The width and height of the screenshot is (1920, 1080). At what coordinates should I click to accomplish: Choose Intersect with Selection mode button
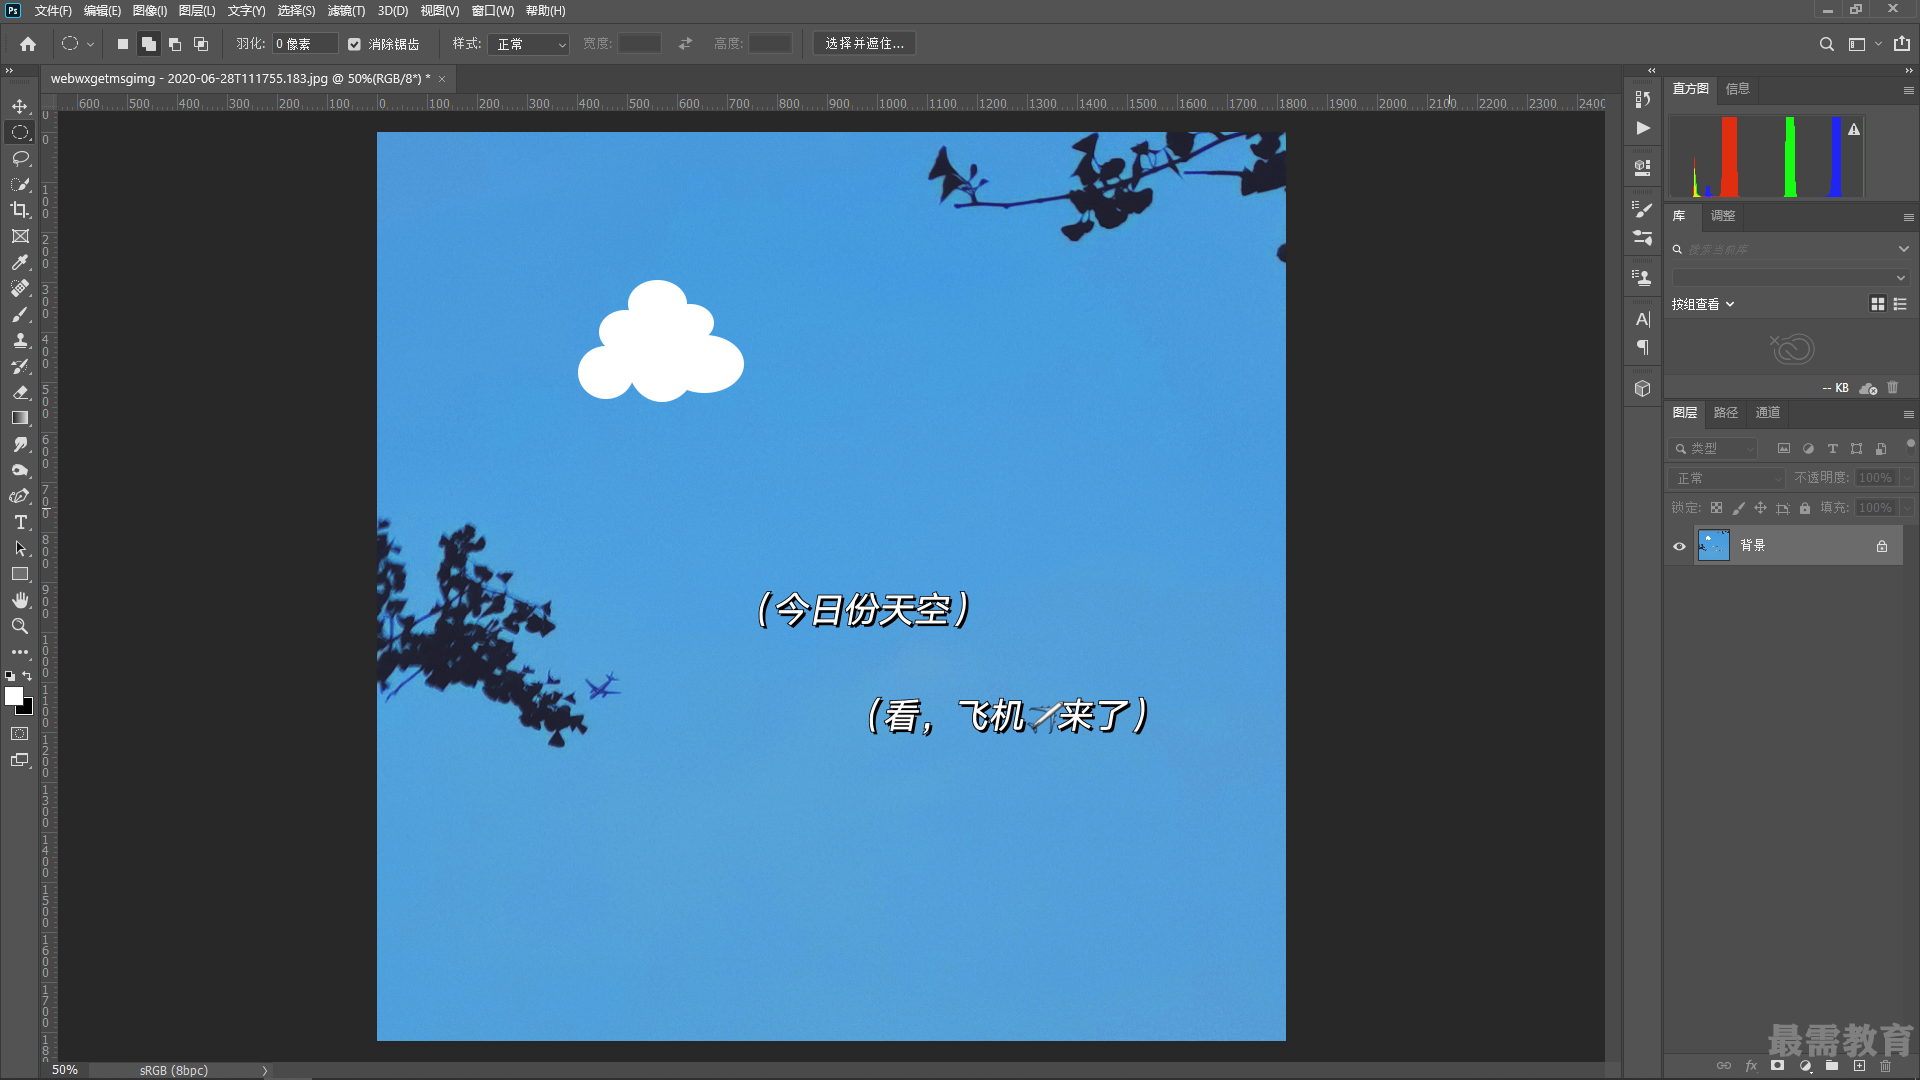tap(201, 44)
